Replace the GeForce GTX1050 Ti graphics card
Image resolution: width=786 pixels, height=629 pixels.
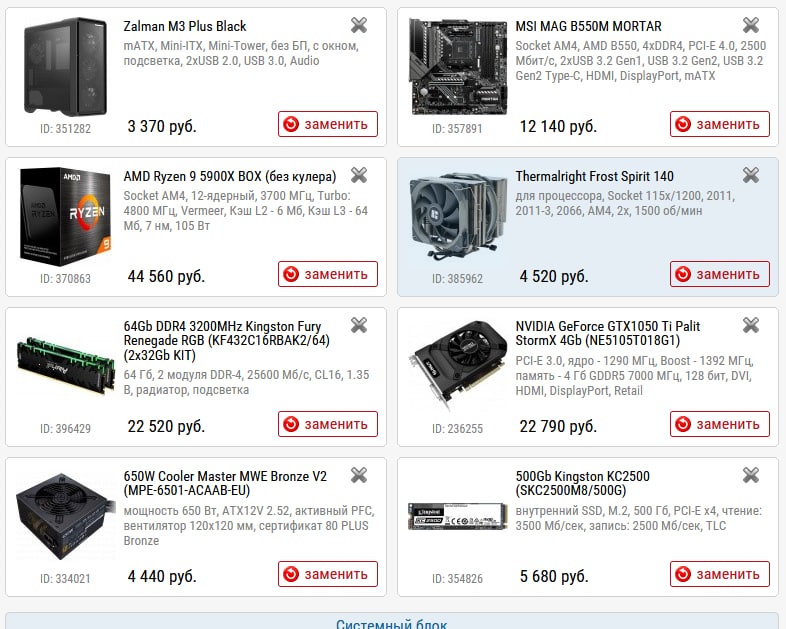(720, 424)
